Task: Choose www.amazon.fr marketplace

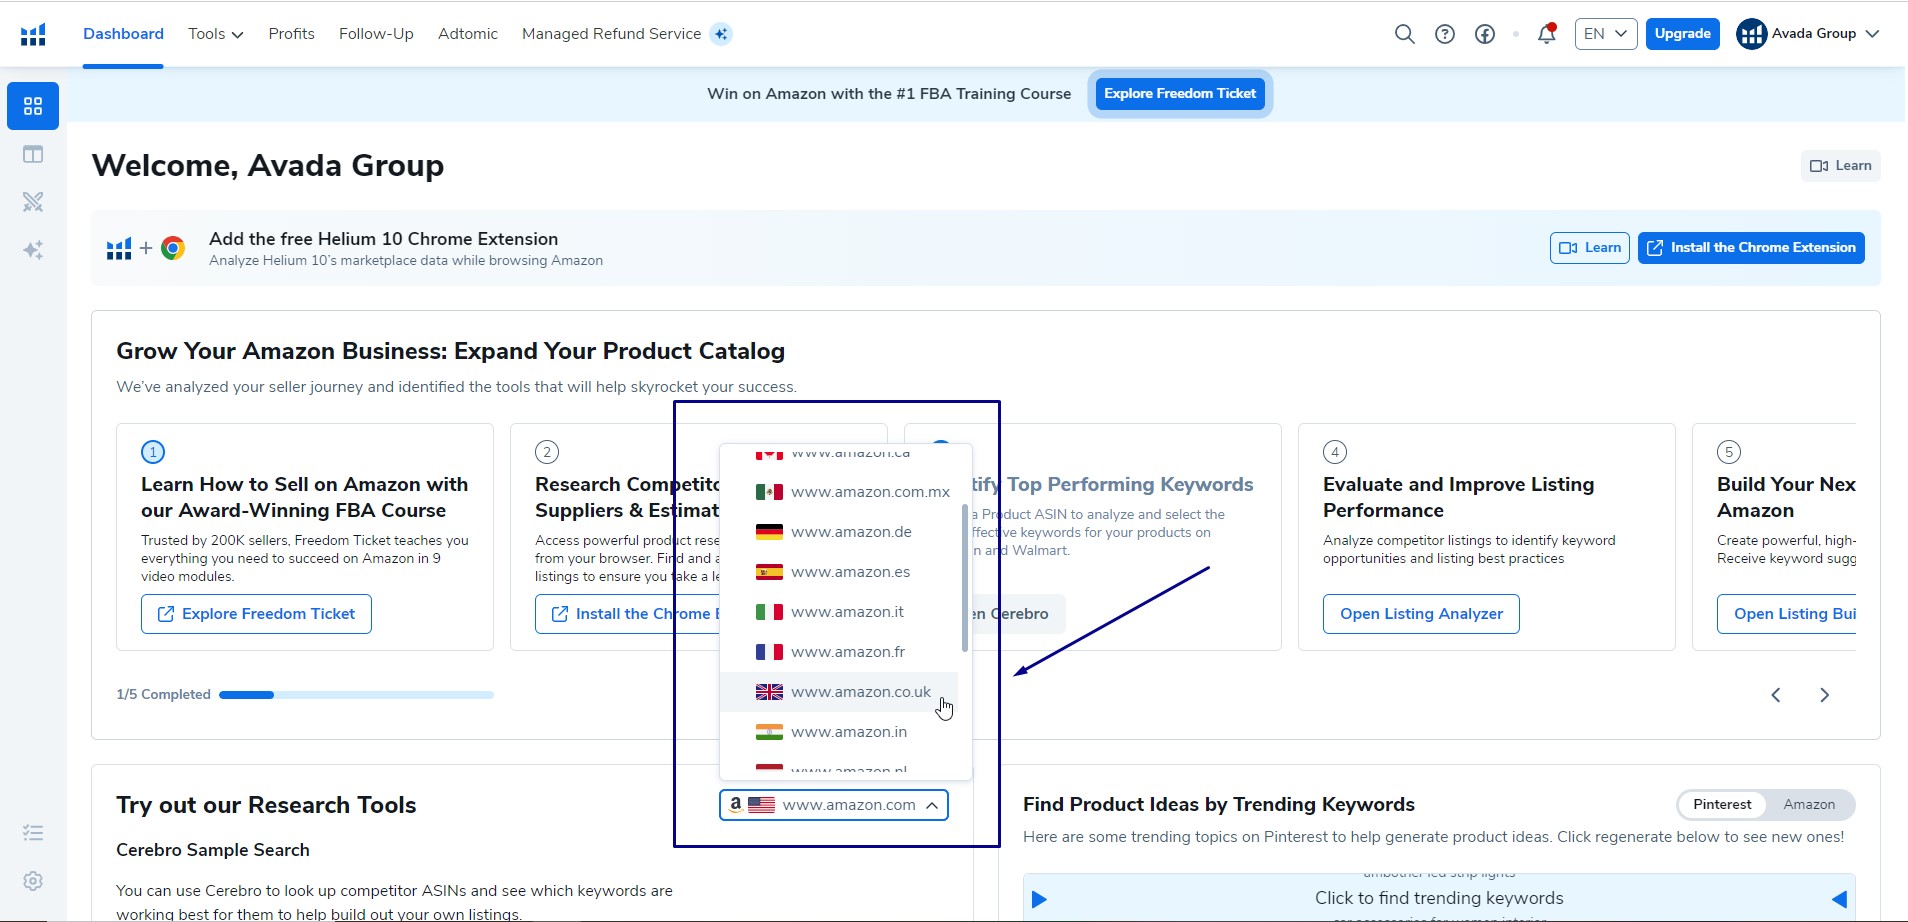Action: coord(839,652)
